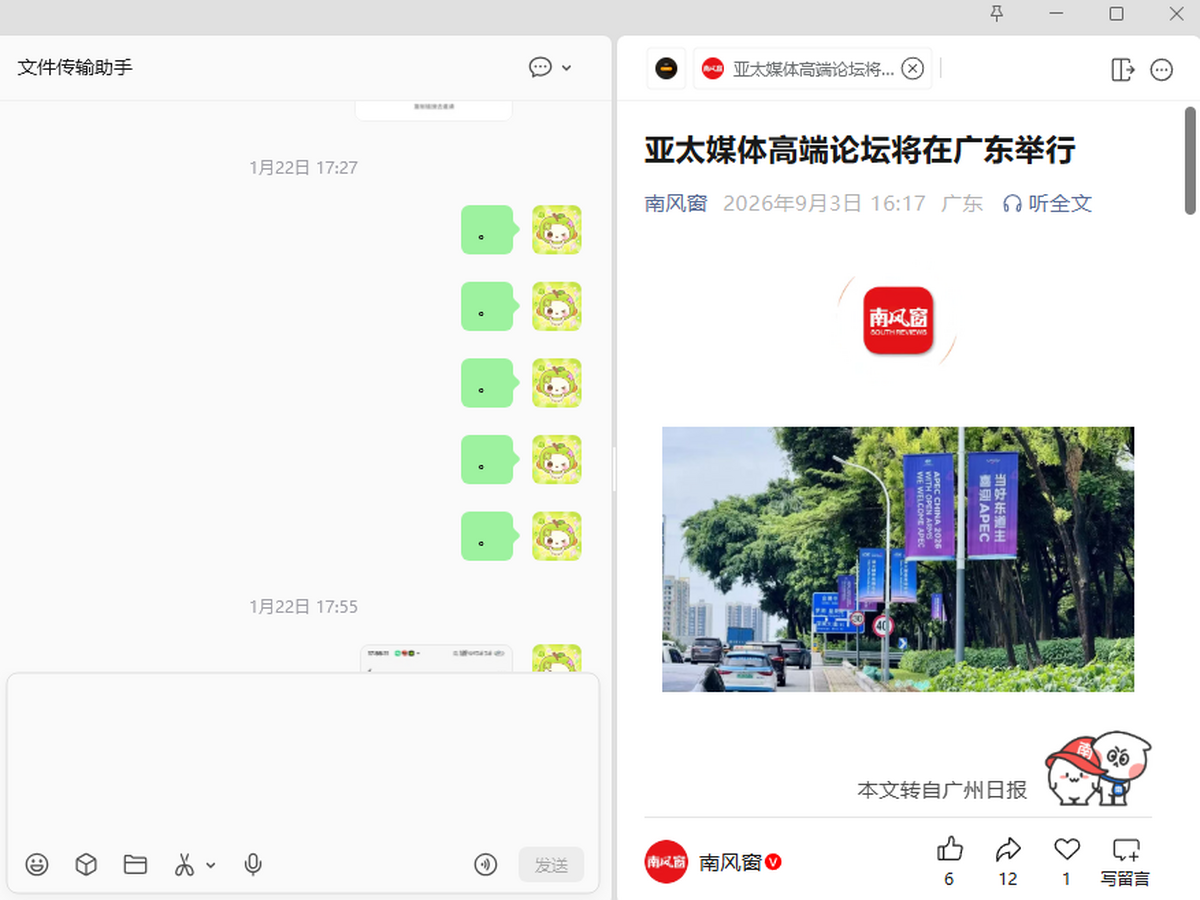Switch to the dark-icon browser tab
This screenshot has width=1200, height=900.
pyautogui.click(x=666, y=68)
